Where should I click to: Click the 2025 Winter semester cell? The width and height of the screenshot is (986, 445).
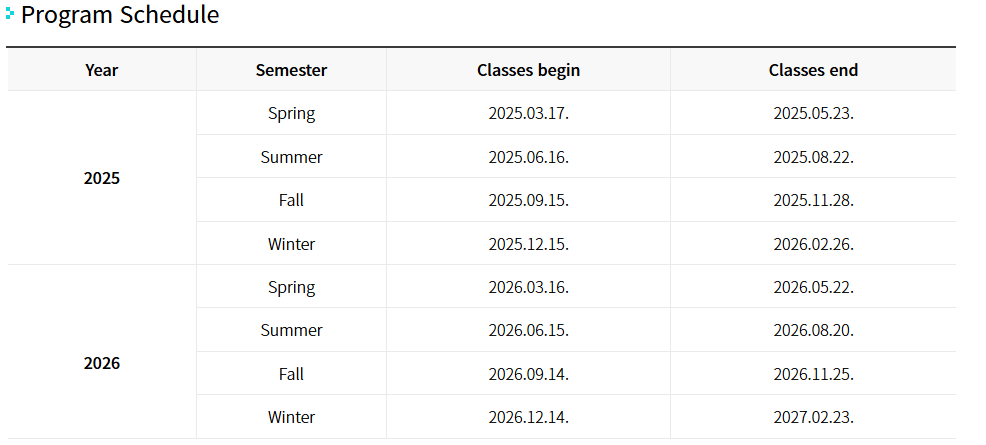[x=291, y=243]
